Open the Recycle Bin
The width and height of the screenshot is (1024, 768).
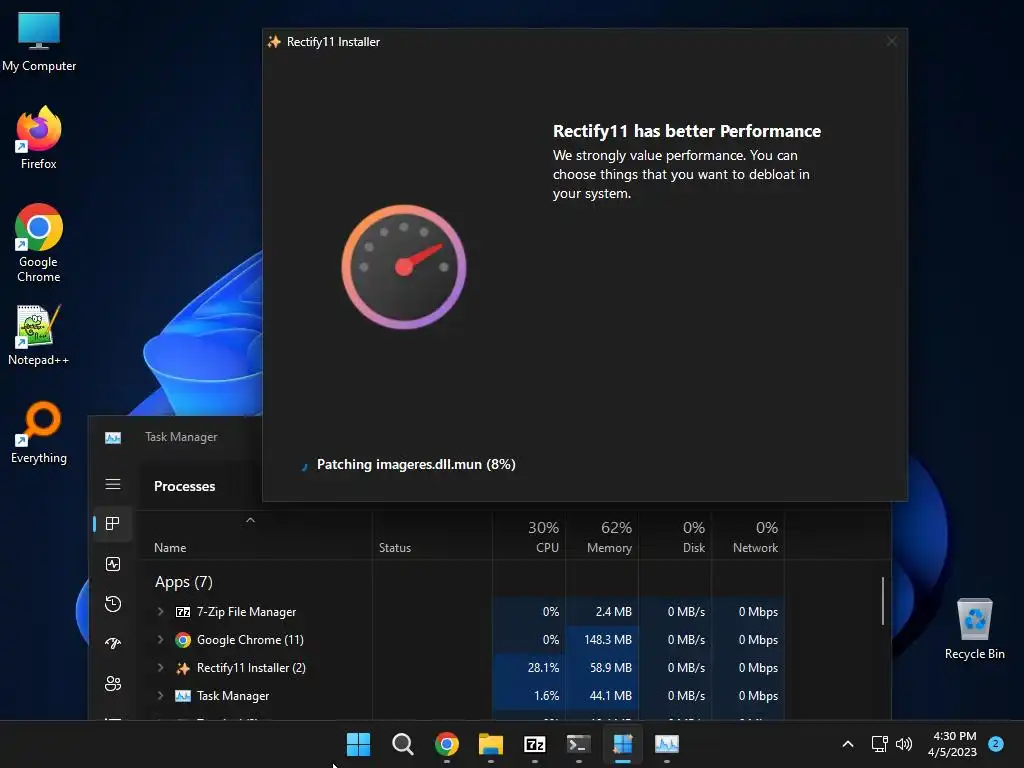[974, 629]
